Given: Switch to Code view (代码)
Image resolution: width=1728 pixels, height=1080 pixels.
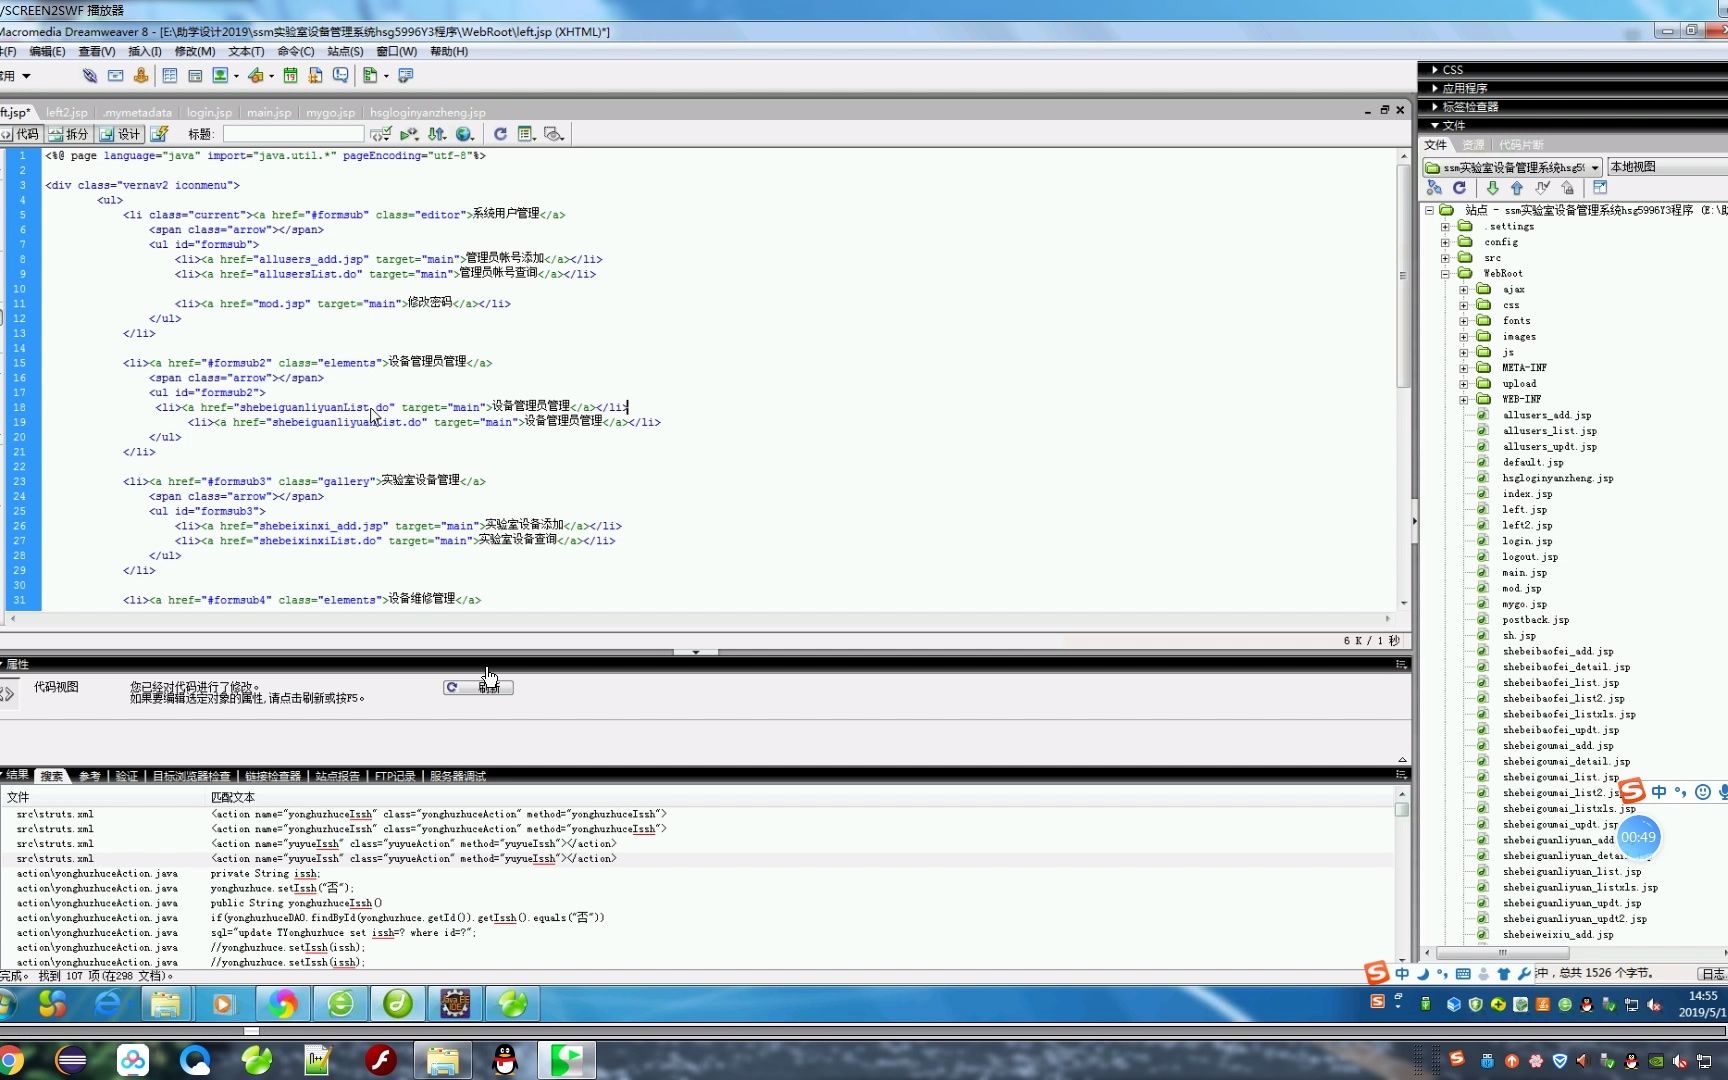Looking at the screenshot, I should [20, 134].
